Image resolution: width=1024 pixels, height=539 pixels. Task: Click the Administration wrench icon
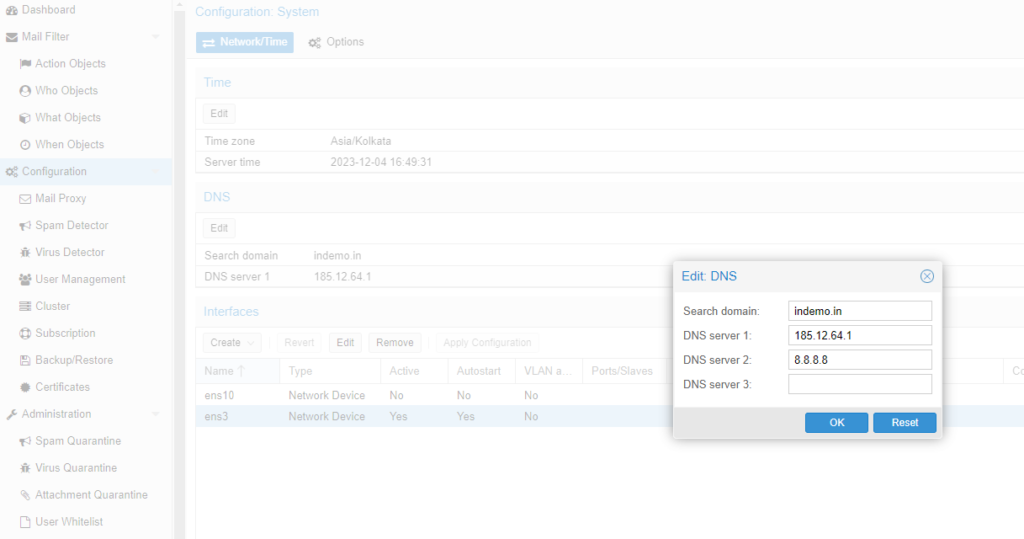(x=12, y=414)
